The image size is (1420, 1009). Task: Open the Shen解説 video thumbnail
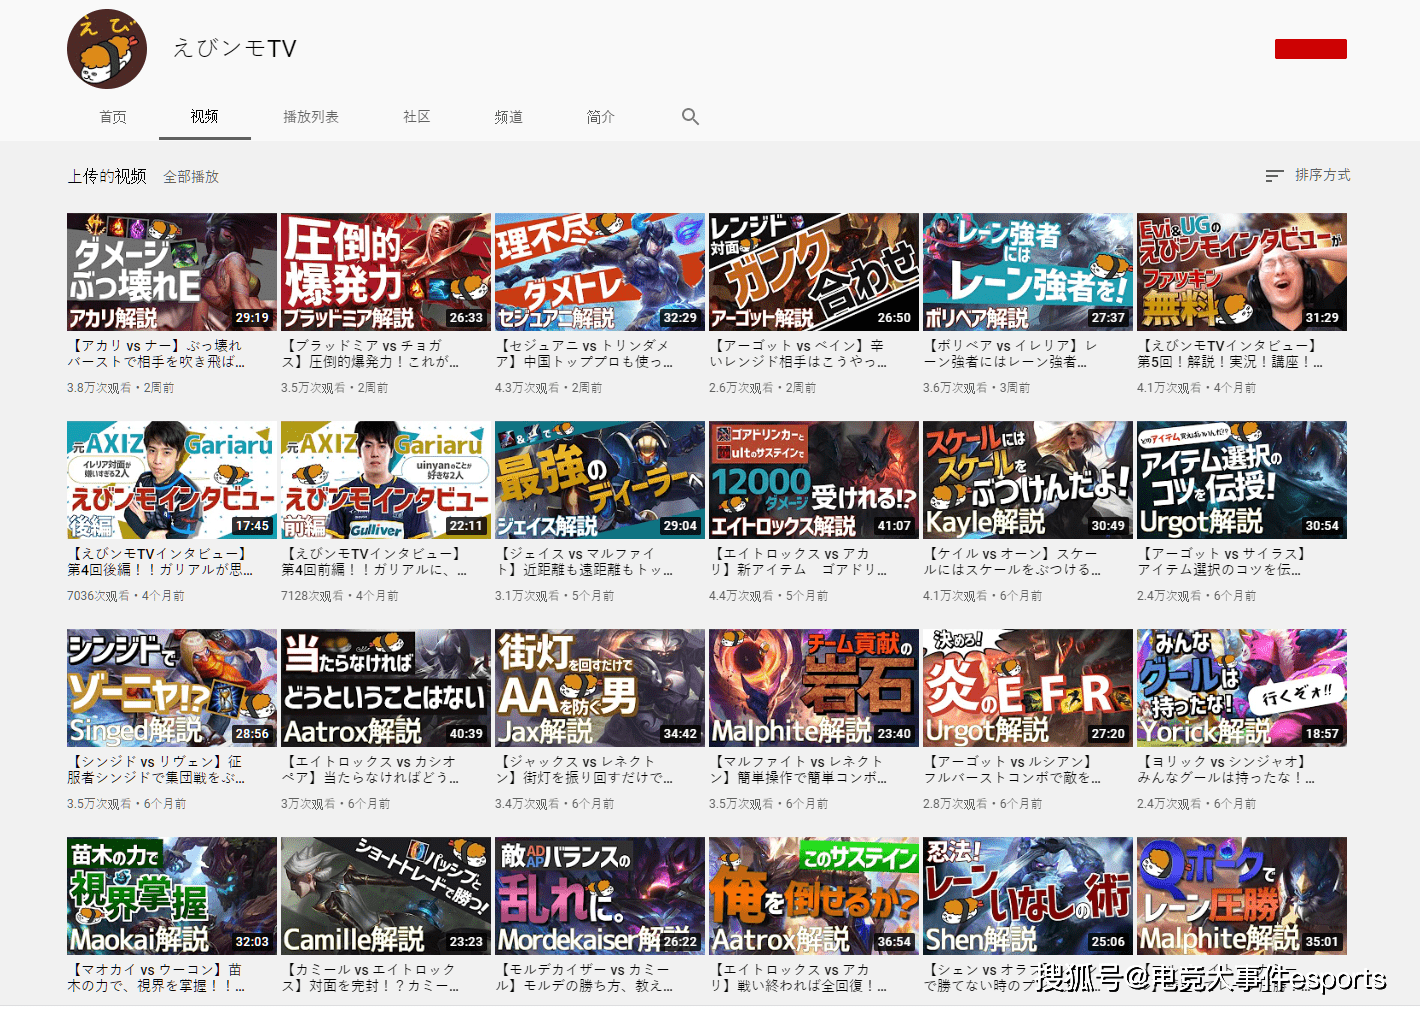[1028, 896]
